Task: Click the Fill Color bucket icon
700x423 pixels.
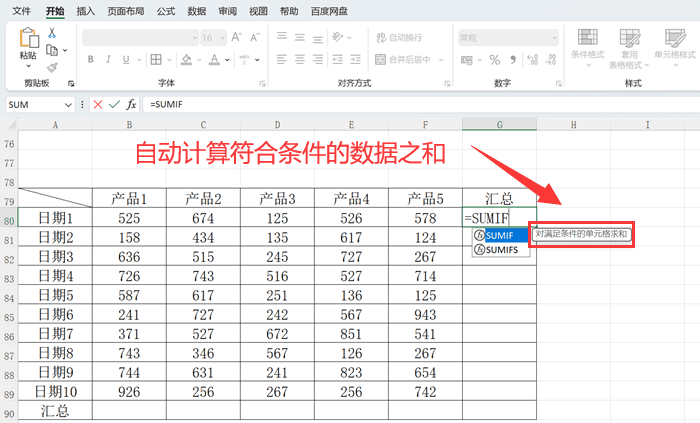Action: (187, 59)
